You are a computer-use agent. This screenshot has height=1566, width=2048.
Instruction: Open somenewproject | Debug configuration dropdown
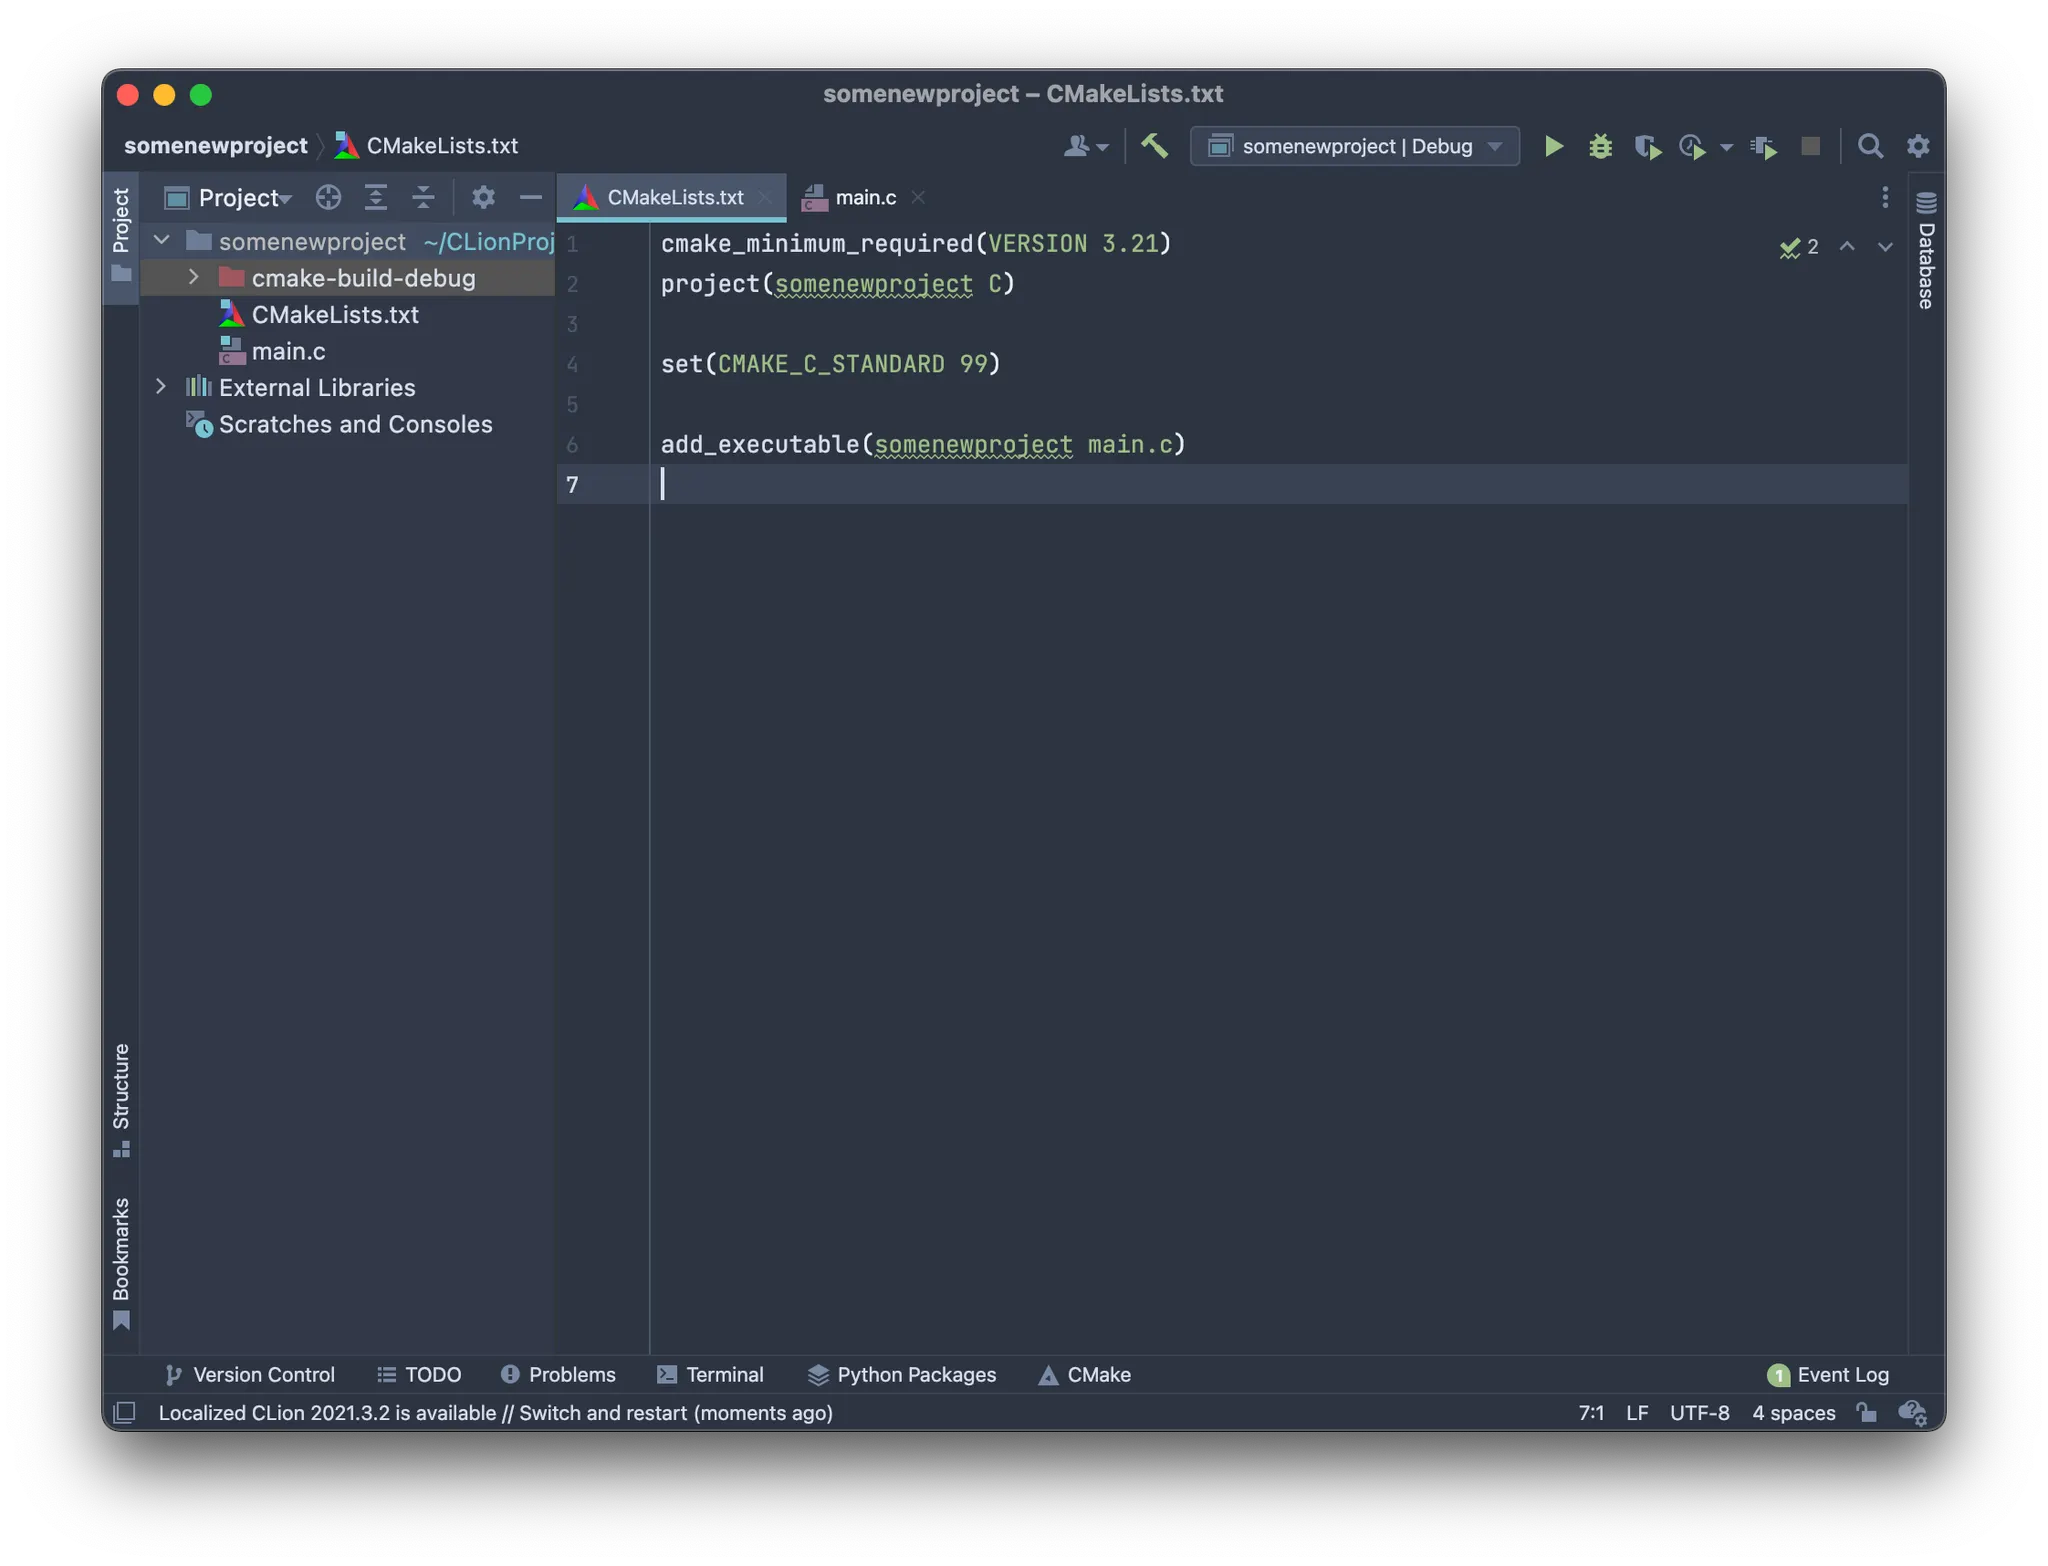click(x=1355, y=147)
